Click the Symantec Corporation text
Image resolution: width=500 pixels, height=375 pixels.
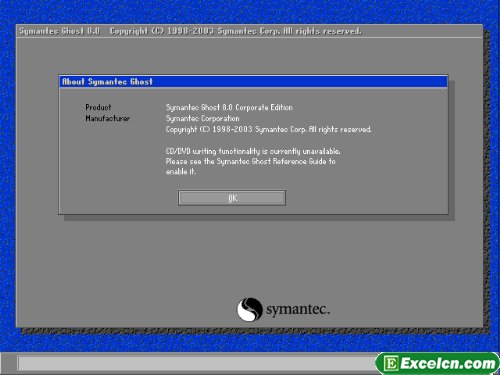202,118
